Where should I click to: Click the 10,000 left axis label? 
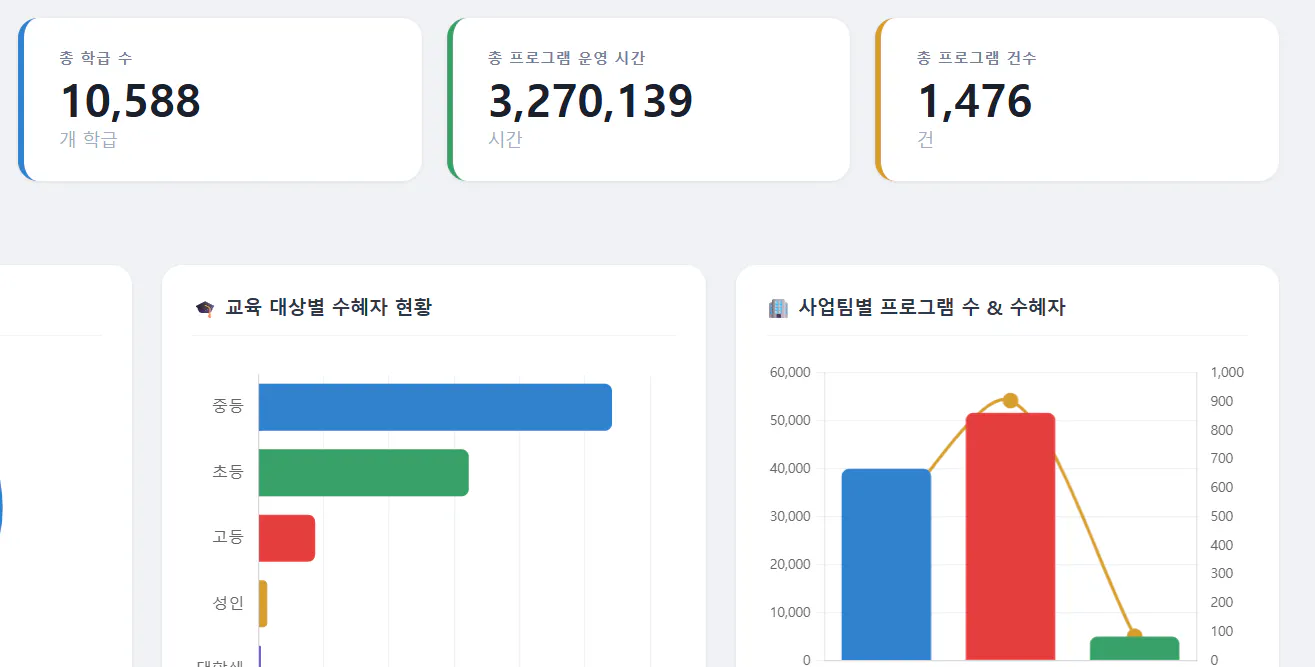pyautogui.click(x=790, y=612)
